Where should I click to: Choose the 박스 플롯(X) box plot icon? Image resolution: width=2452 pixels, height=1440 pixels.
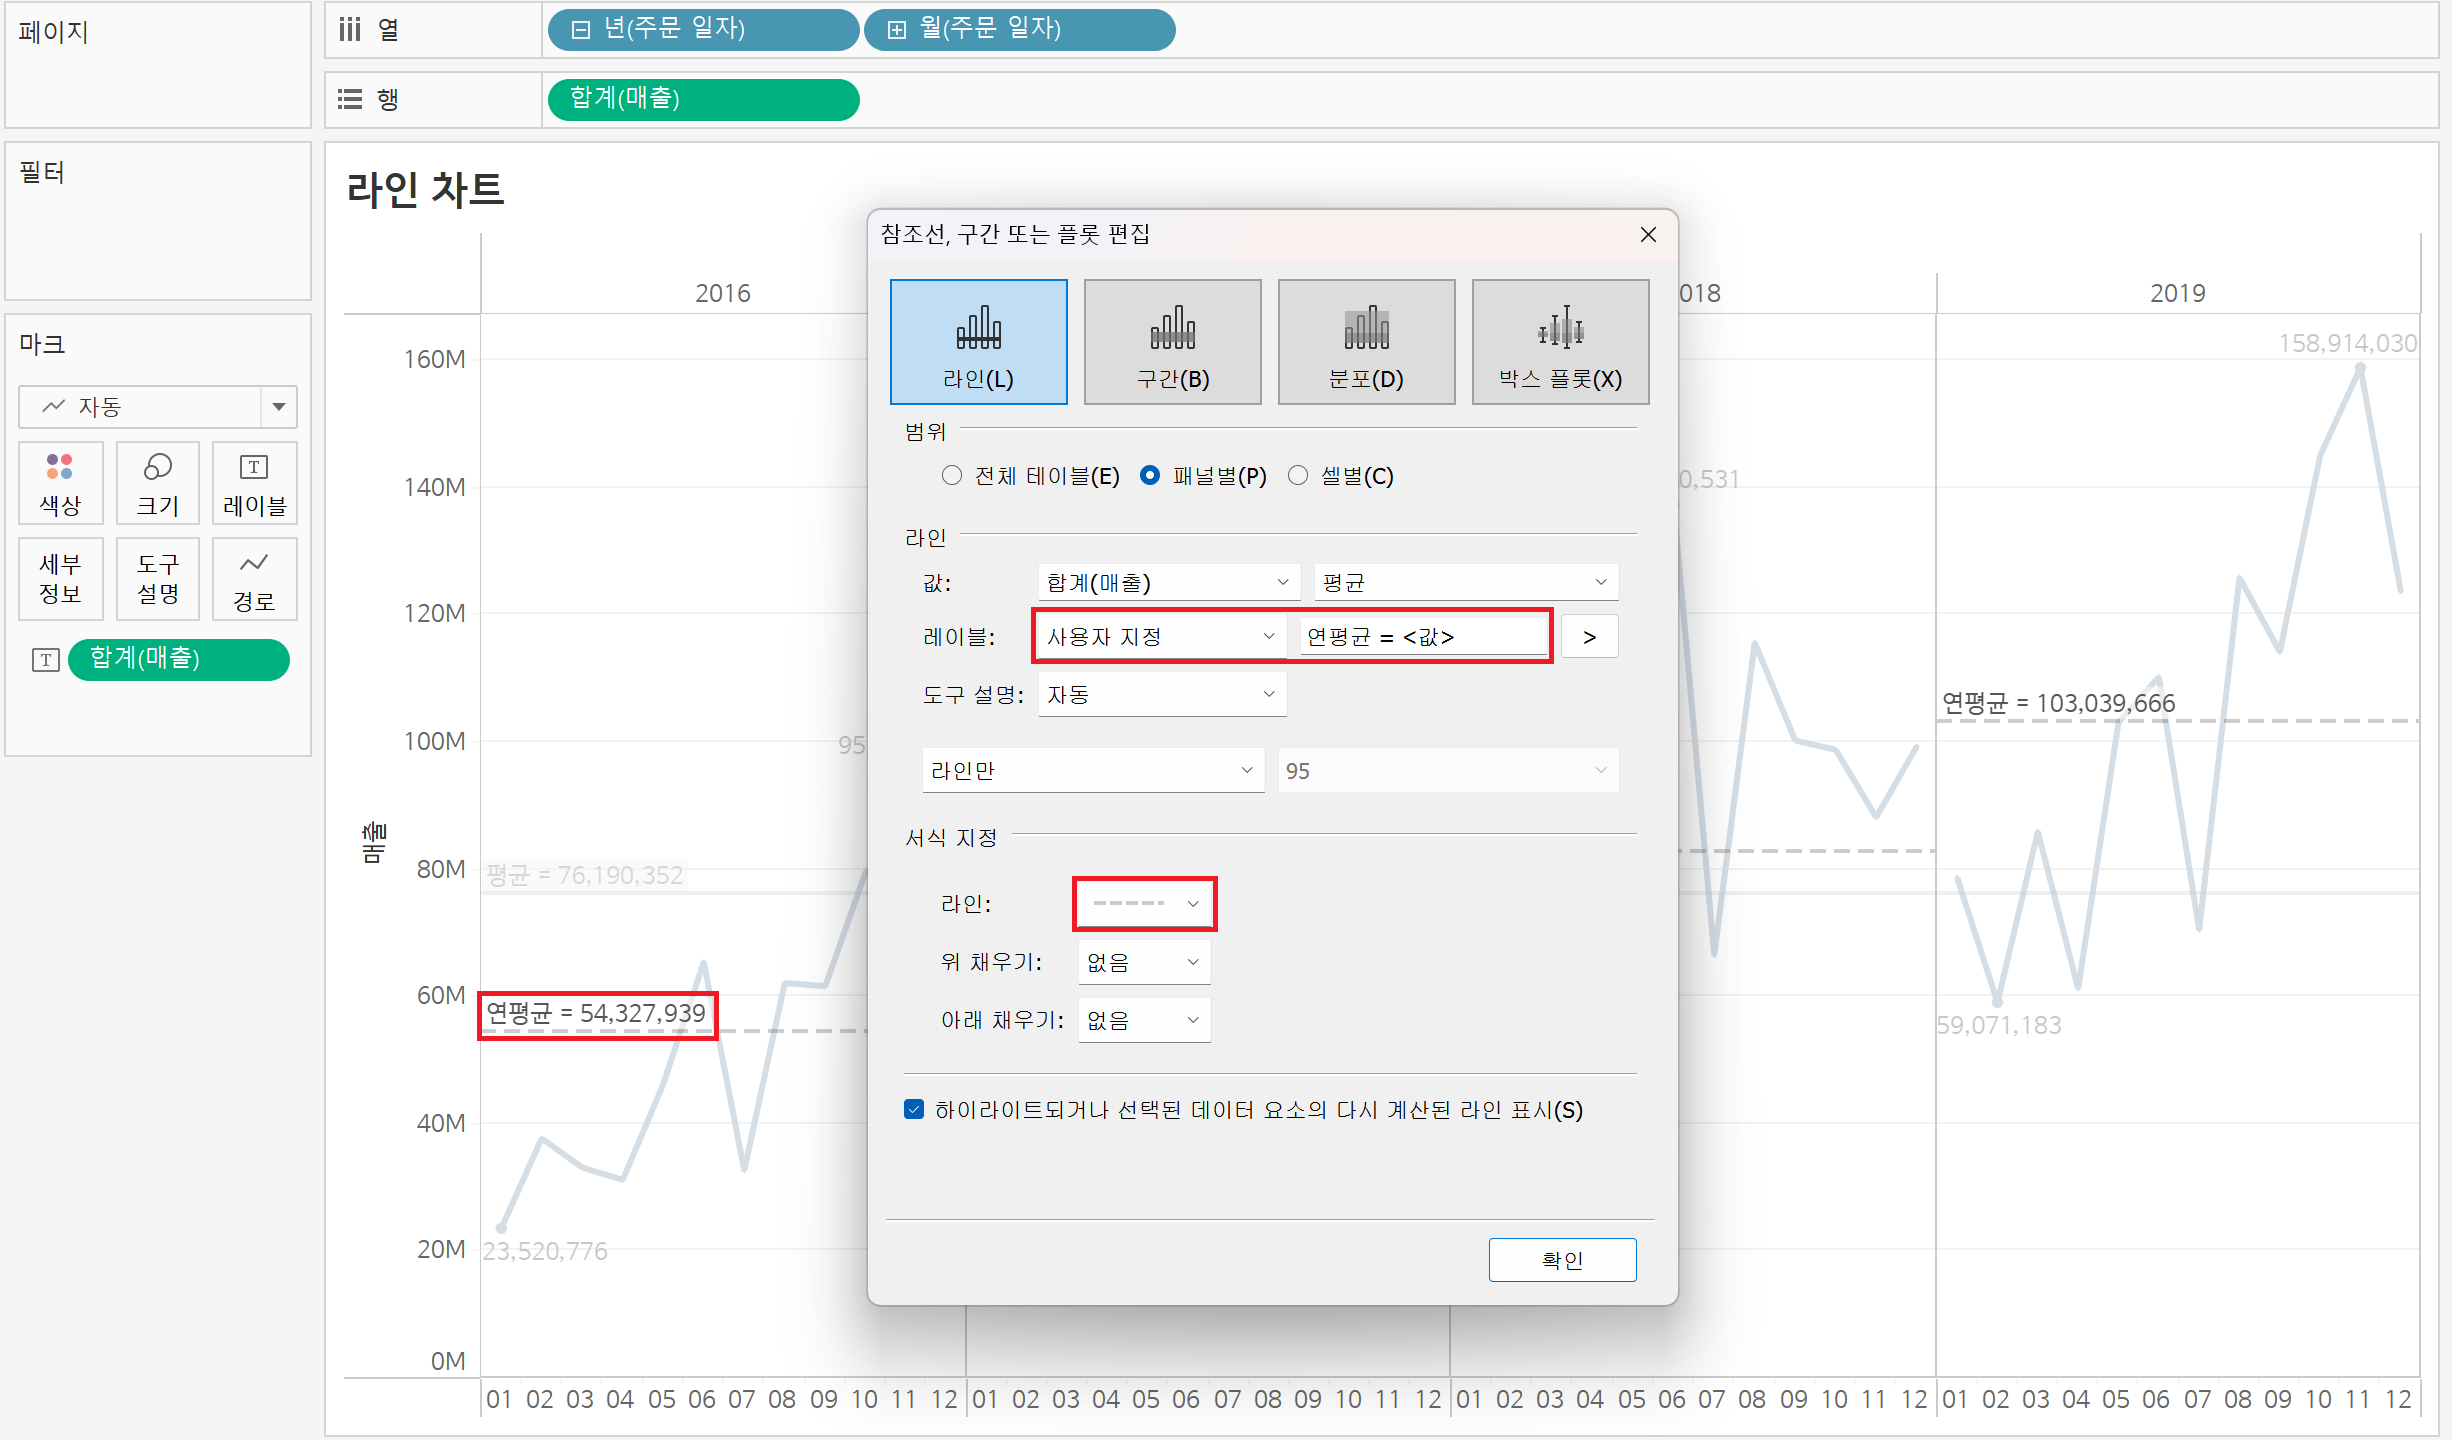point(1560,342)
